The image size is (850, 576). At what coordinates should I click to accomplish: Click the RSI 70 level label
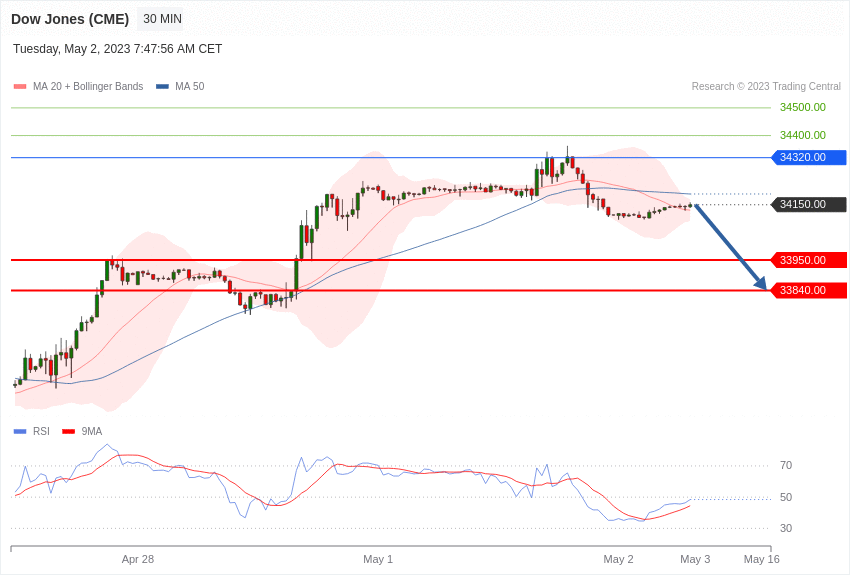point(786,465)
